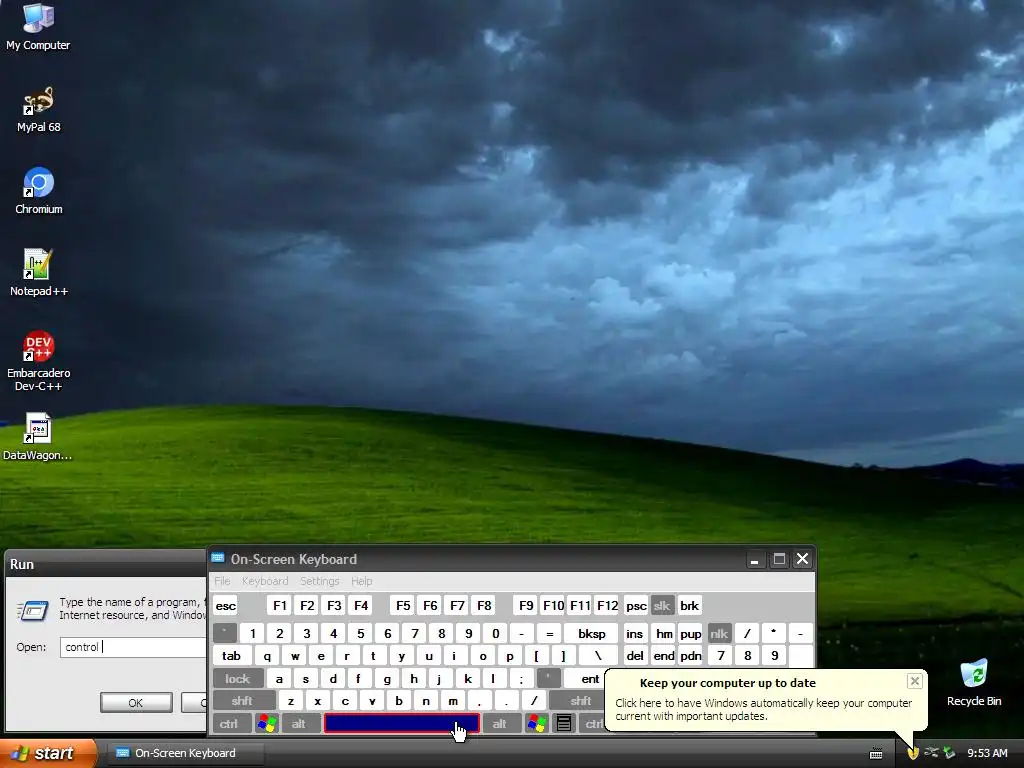The image size is (1024, 768).
Task: Select the Embarcadero Dev-C++ desktop icon
Action: (x=39, y=360)
